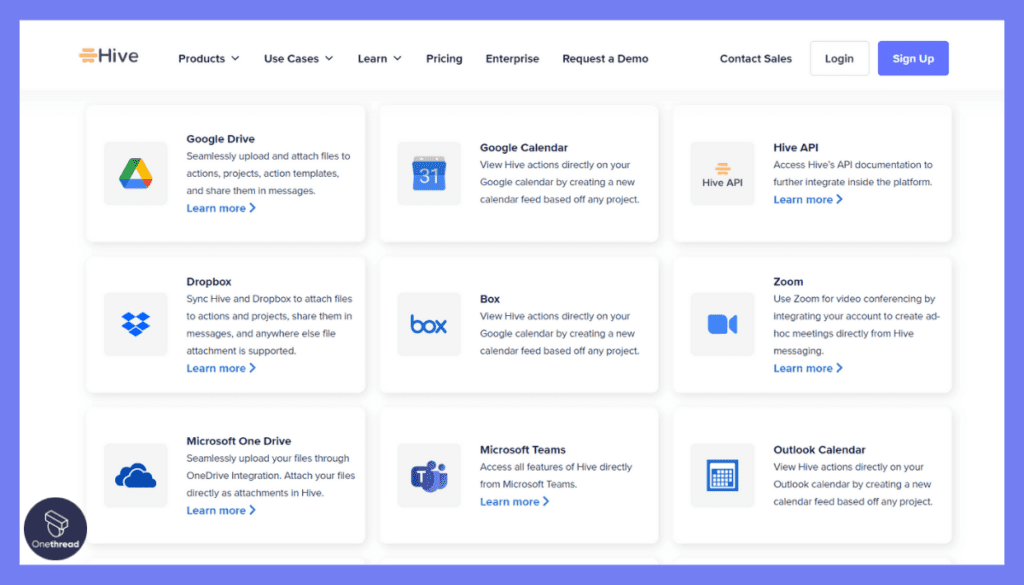Viewport: 1024px width, 585px height.
Task: Expand the Products dropdown menu
Action: (x=209, y=59)
